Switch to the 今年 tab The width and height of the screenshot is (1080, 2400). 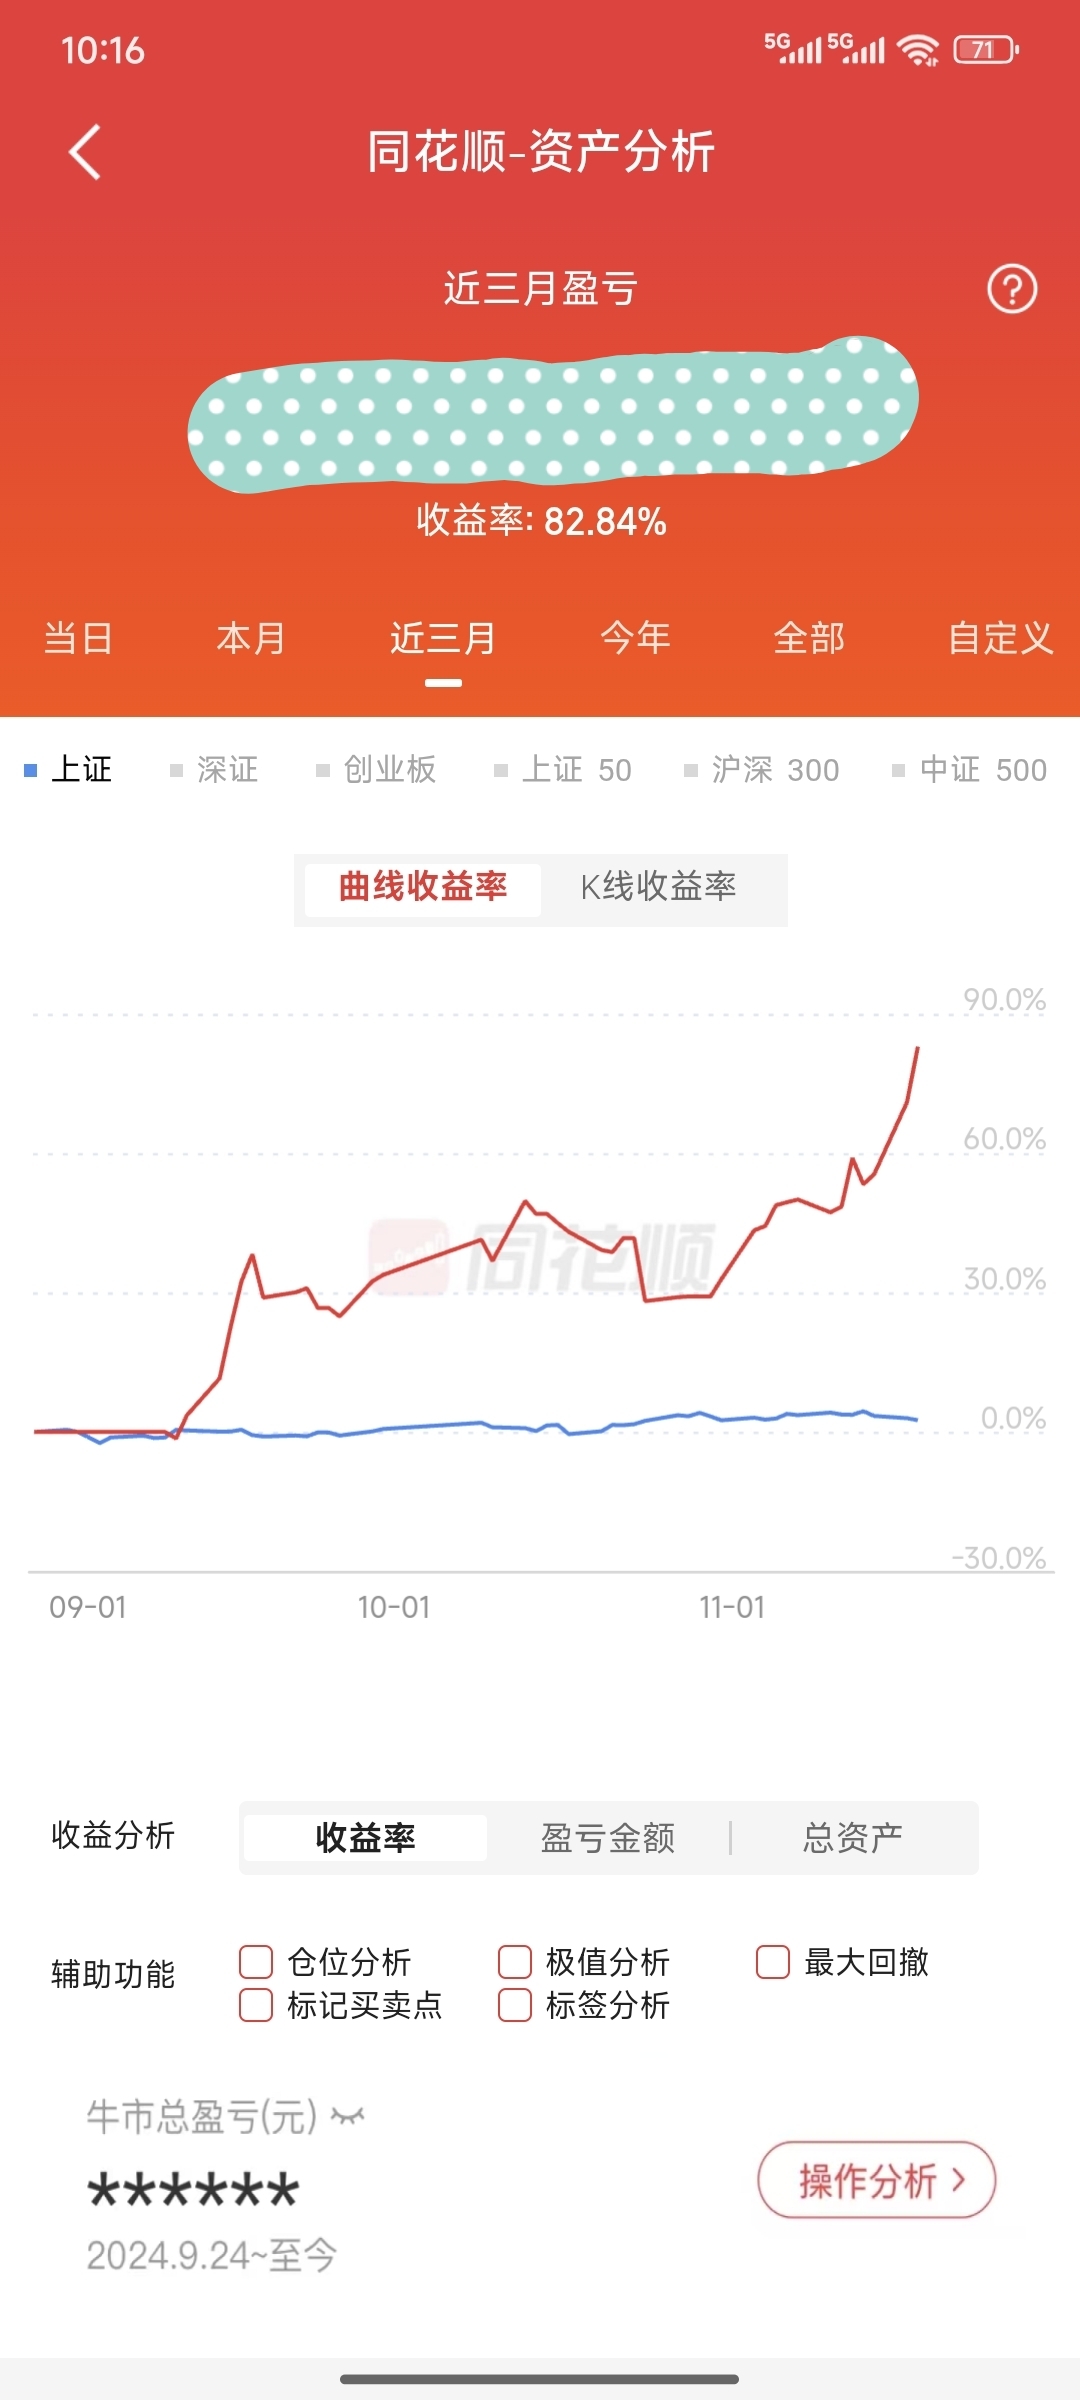pos(635,638)
